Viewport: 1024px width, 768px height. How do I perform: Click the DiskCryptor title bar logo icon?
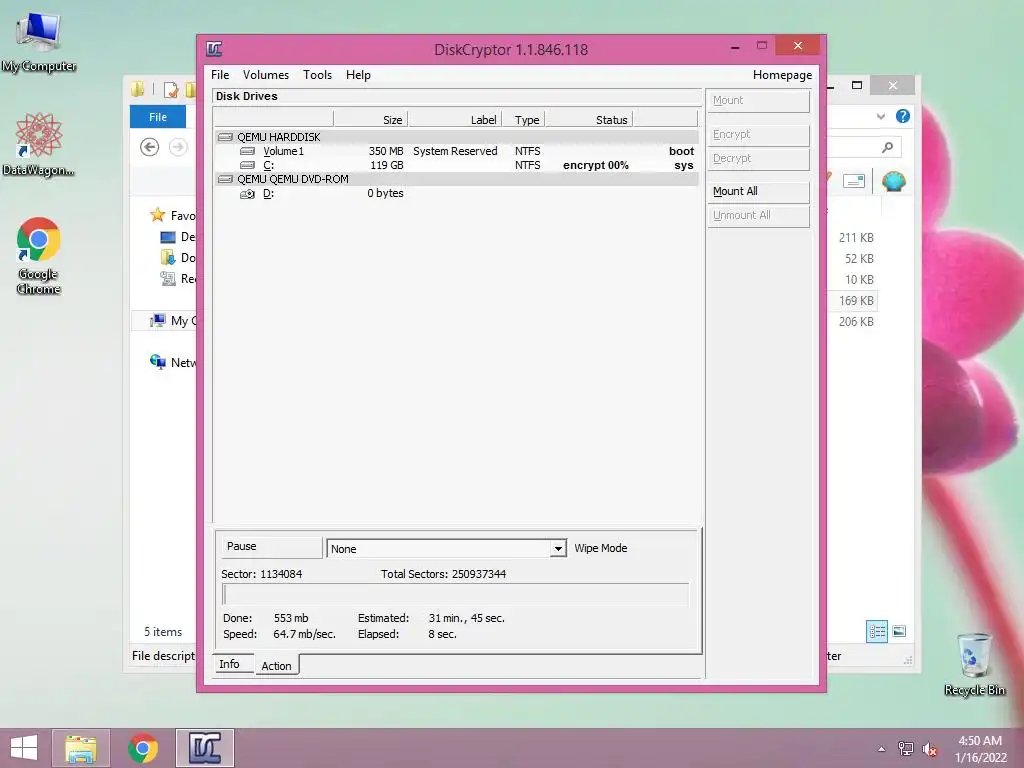tap(214, 49)
